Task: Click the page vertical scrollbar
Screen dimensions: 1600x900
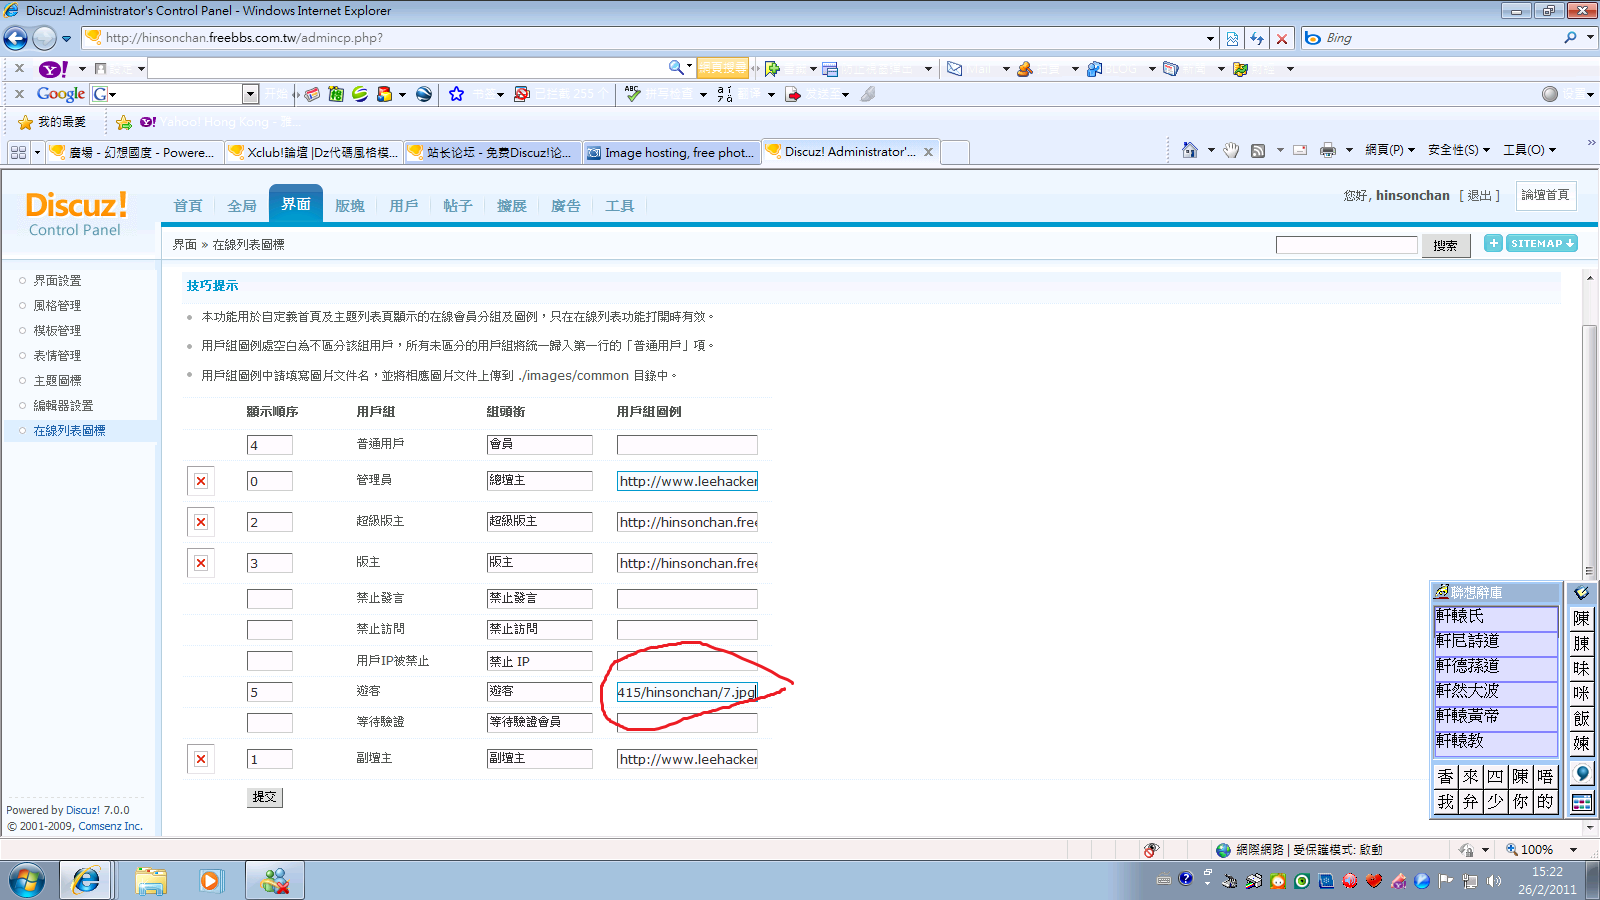Action: [1589, 450]
